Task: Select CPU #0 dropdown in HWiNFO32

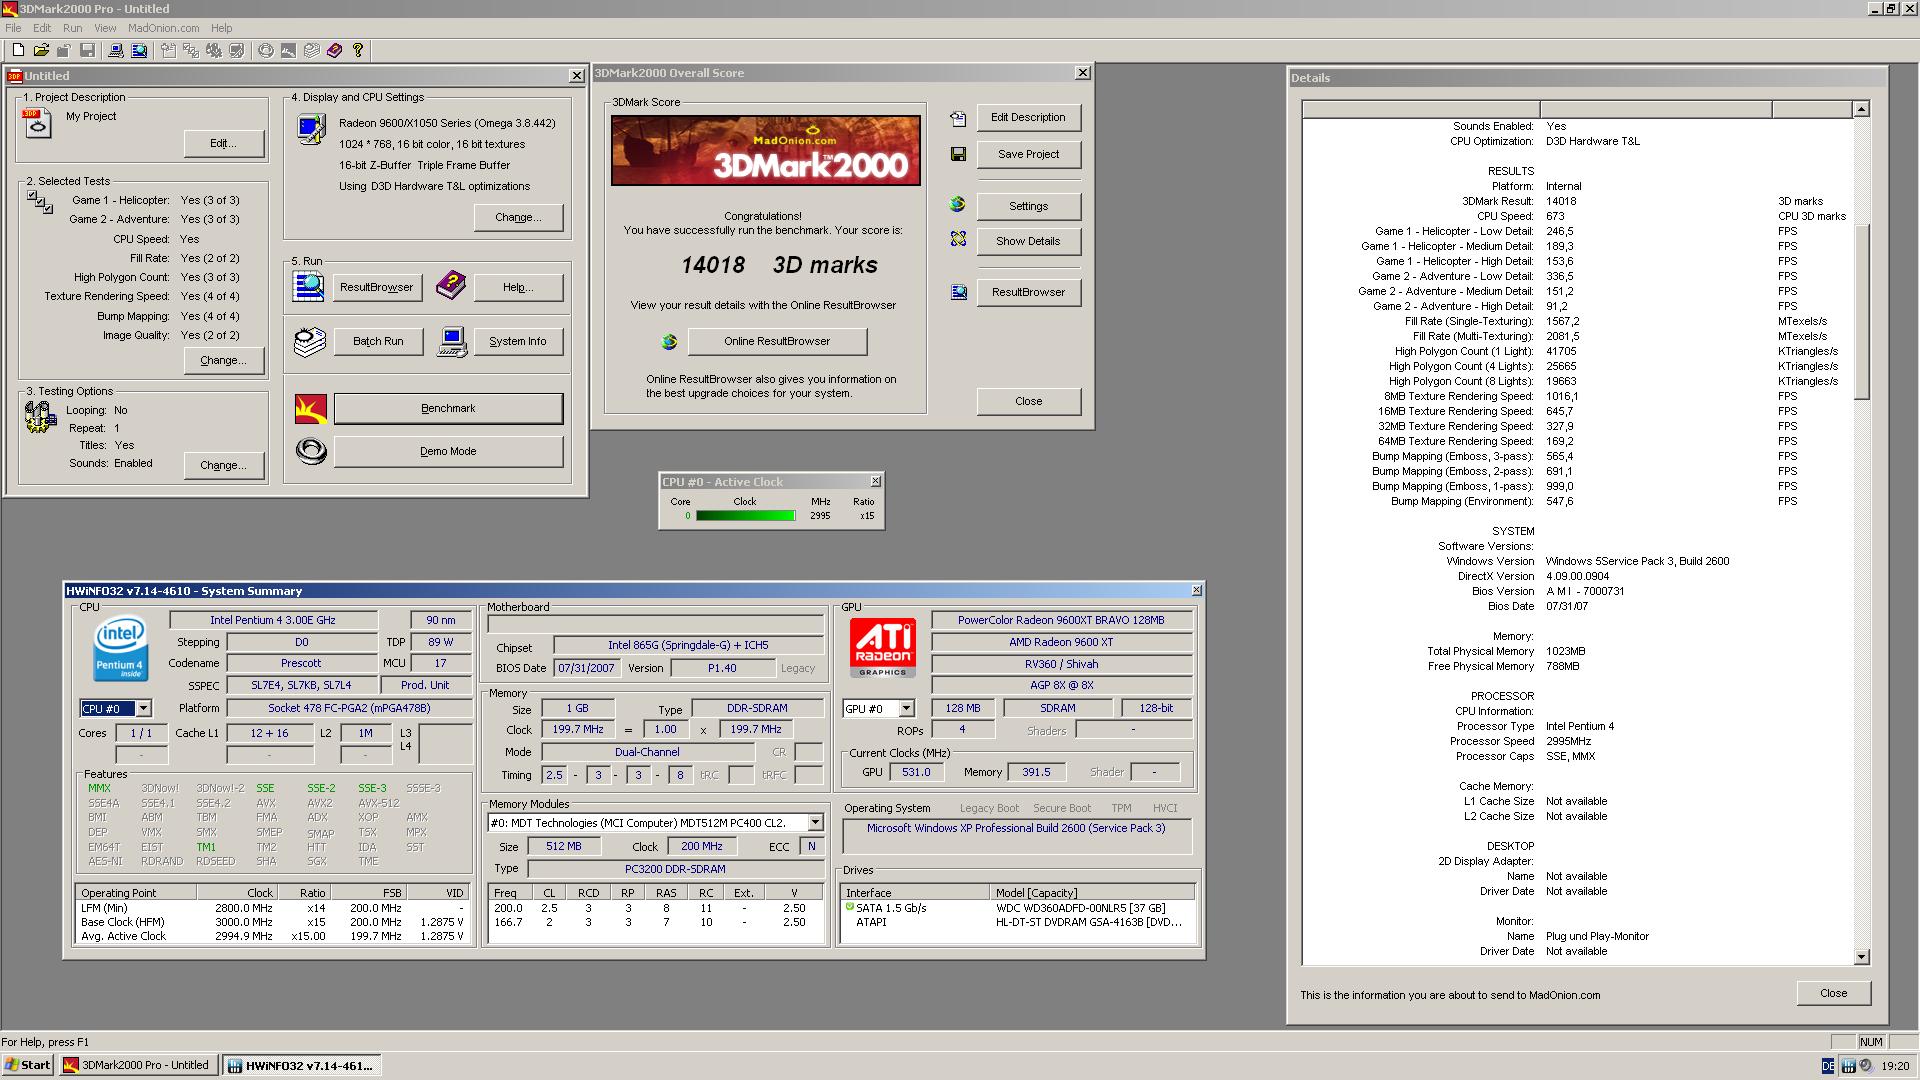Action: (117, 707)
